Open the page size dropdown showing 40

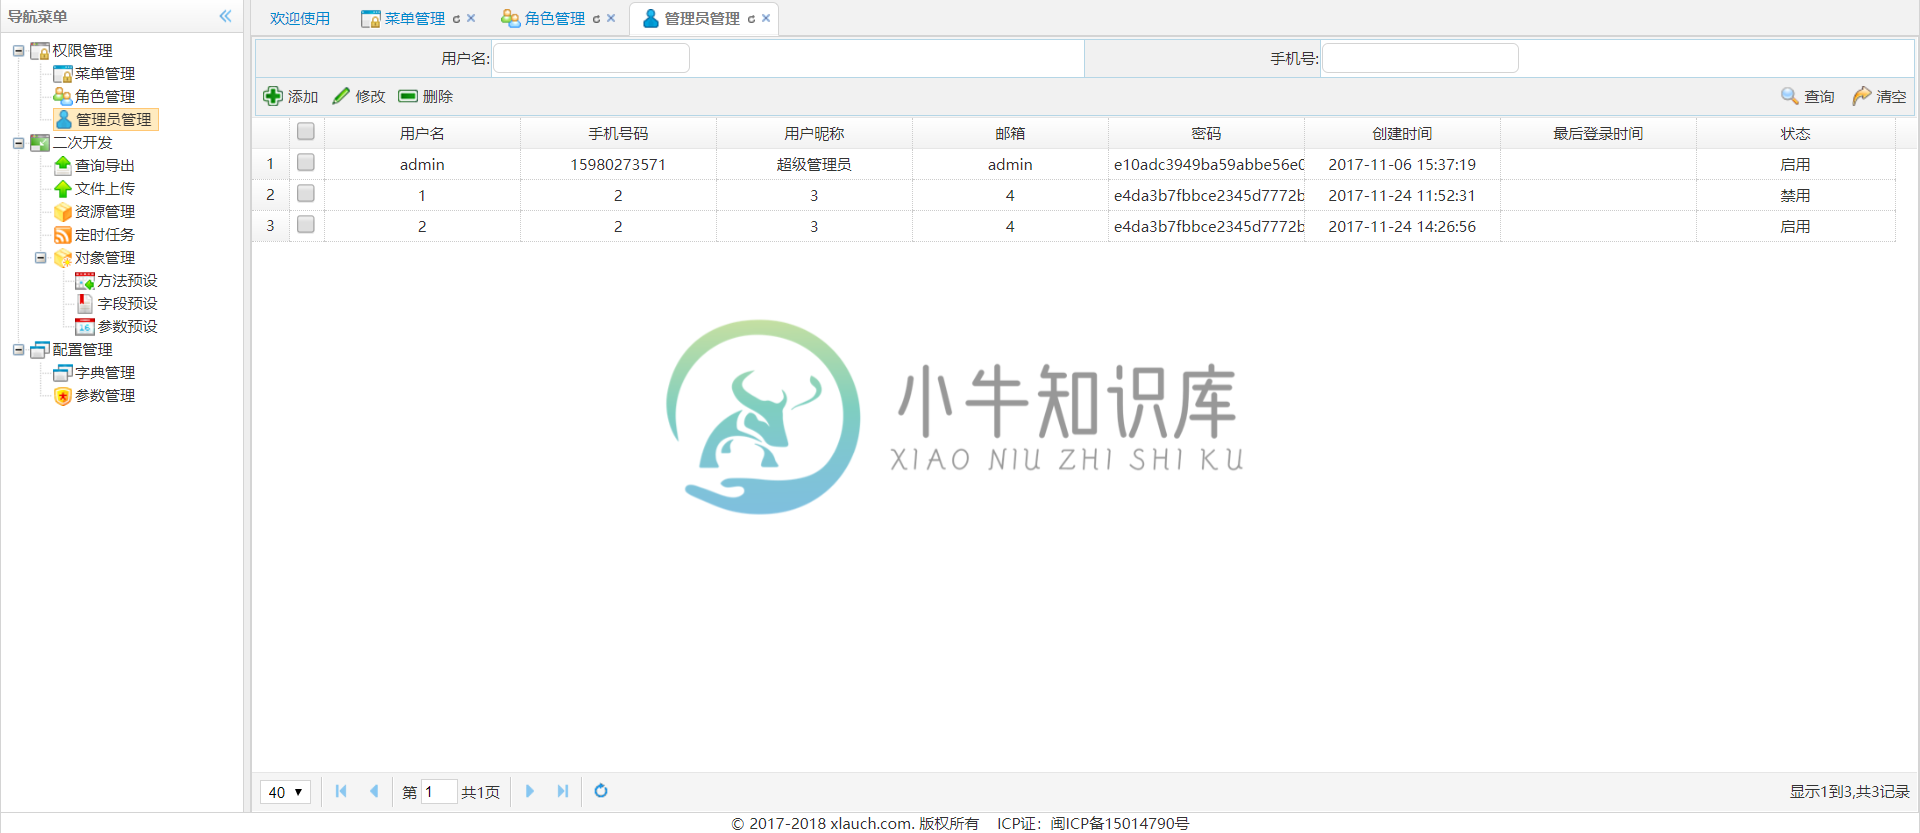285,792
